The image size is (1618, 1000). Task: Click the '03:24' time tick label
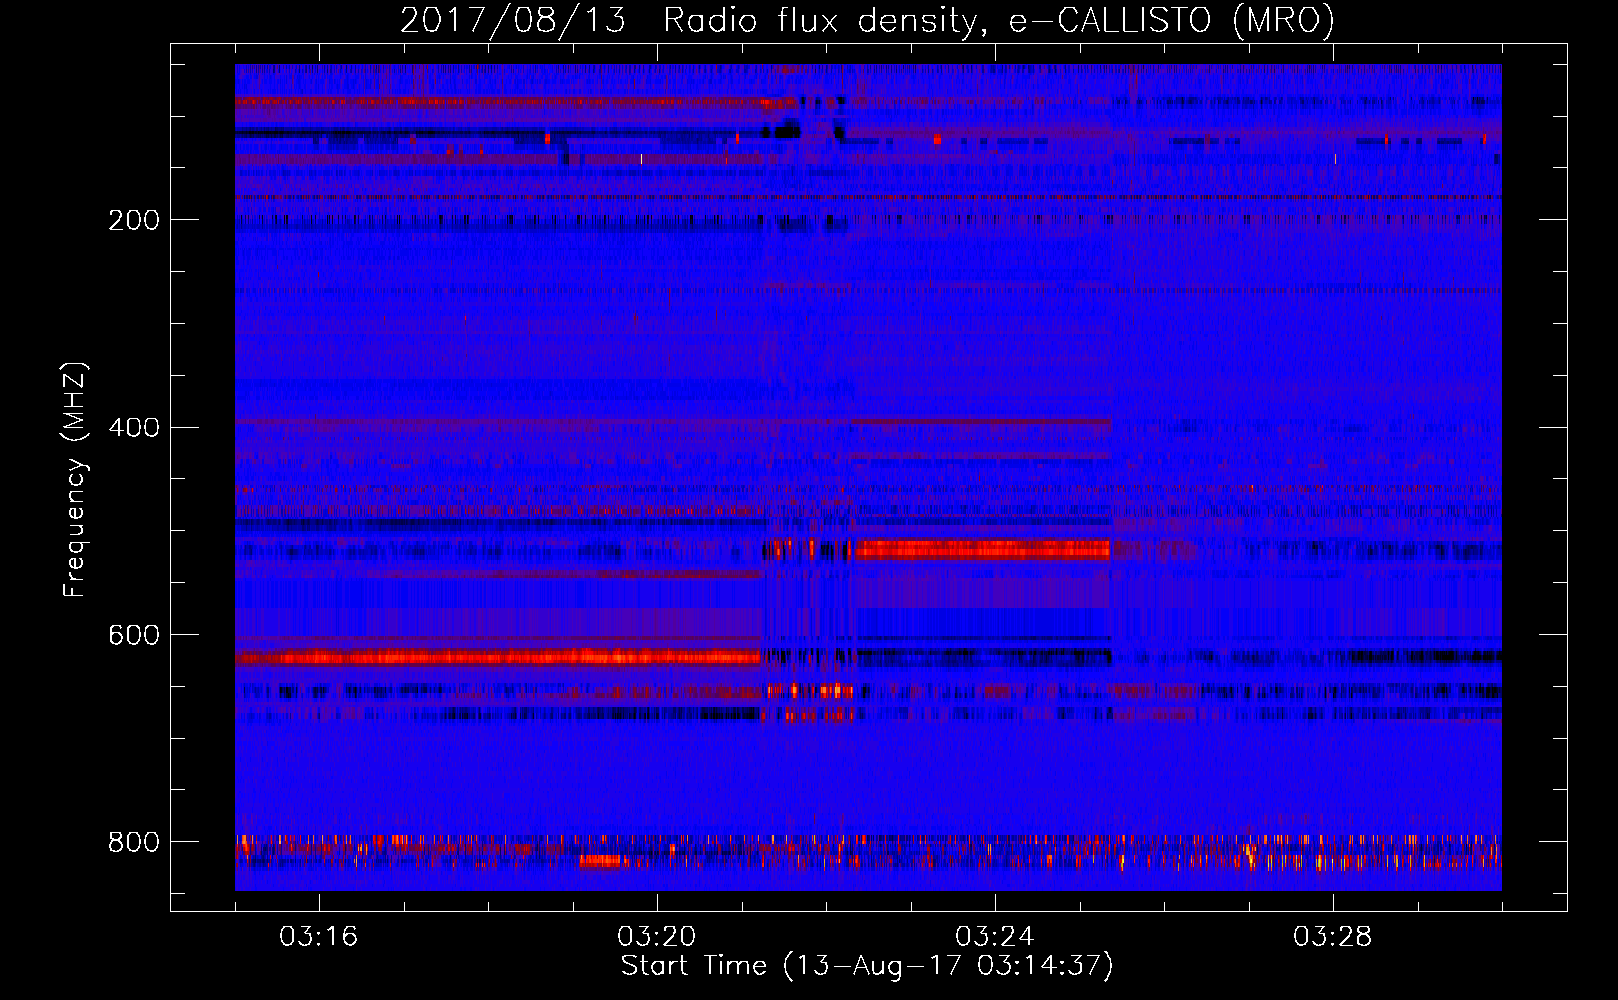point(994,937)
